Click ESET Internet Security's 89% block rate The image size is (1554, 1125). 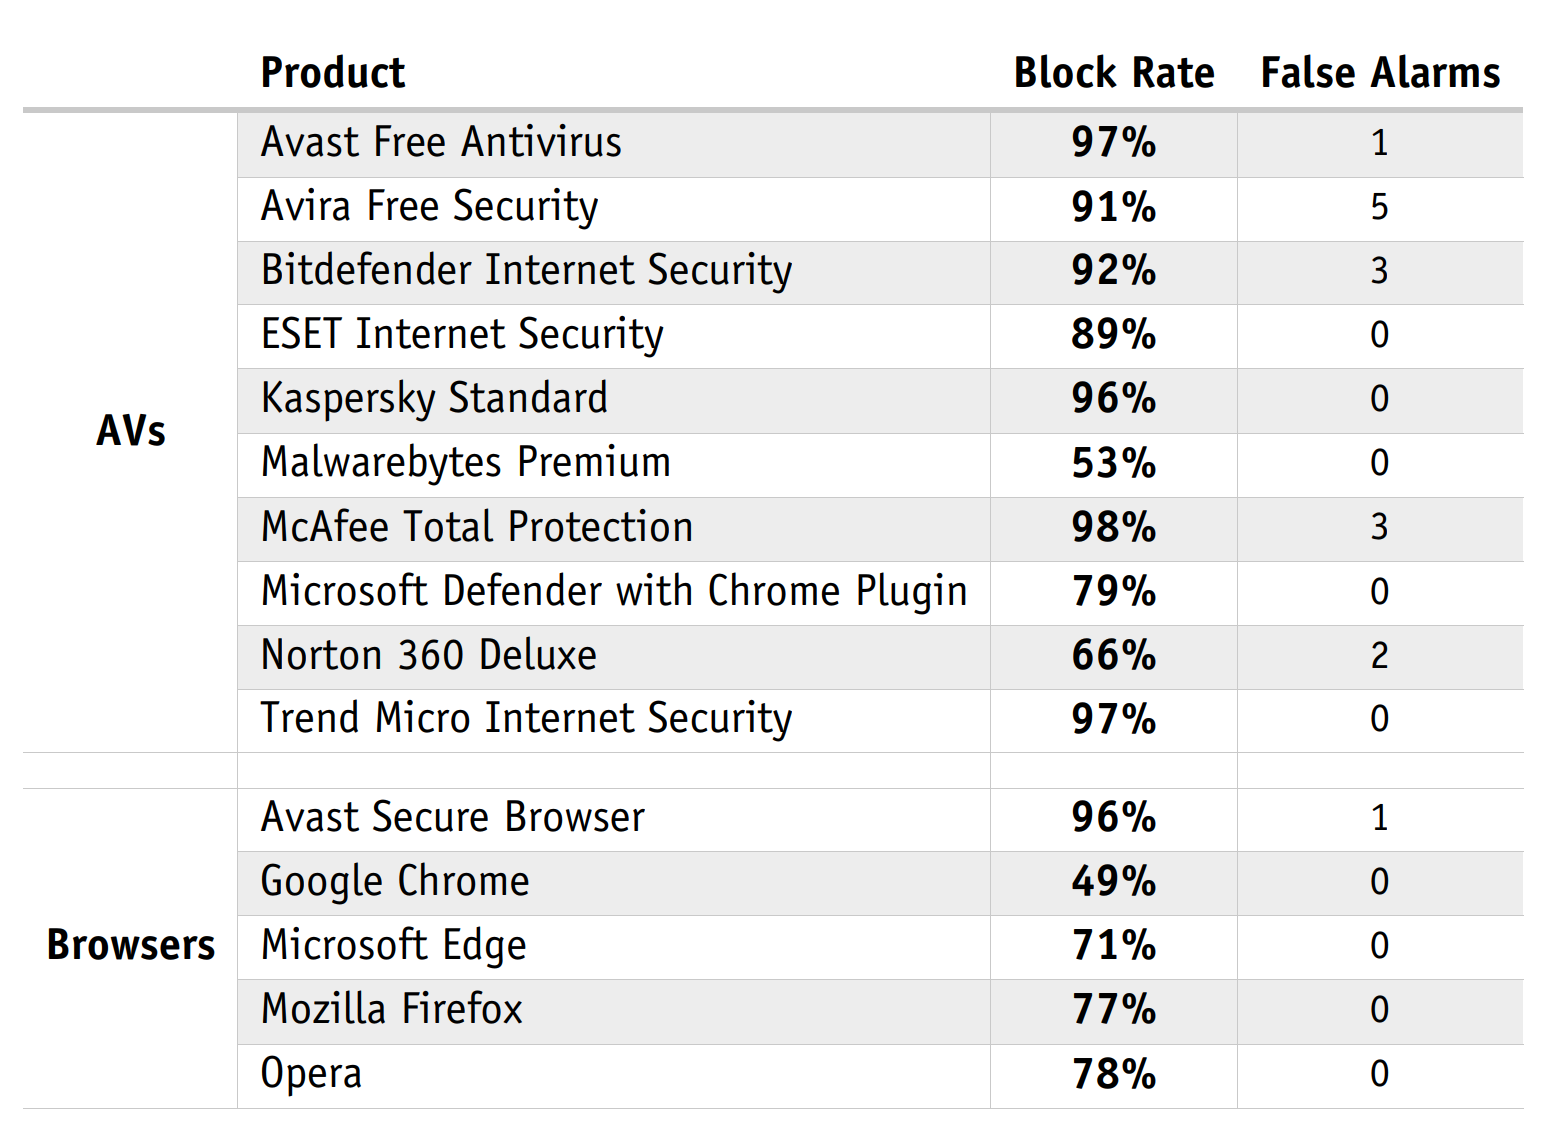(x=1113, y=335)
